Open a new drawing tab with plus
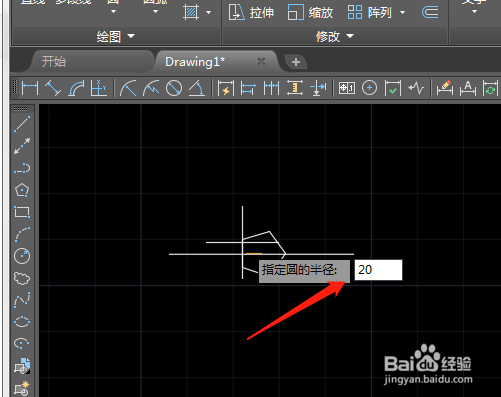The height and width of the screenshot is (397, 501). pyautogui.click(x=296, y=62)
